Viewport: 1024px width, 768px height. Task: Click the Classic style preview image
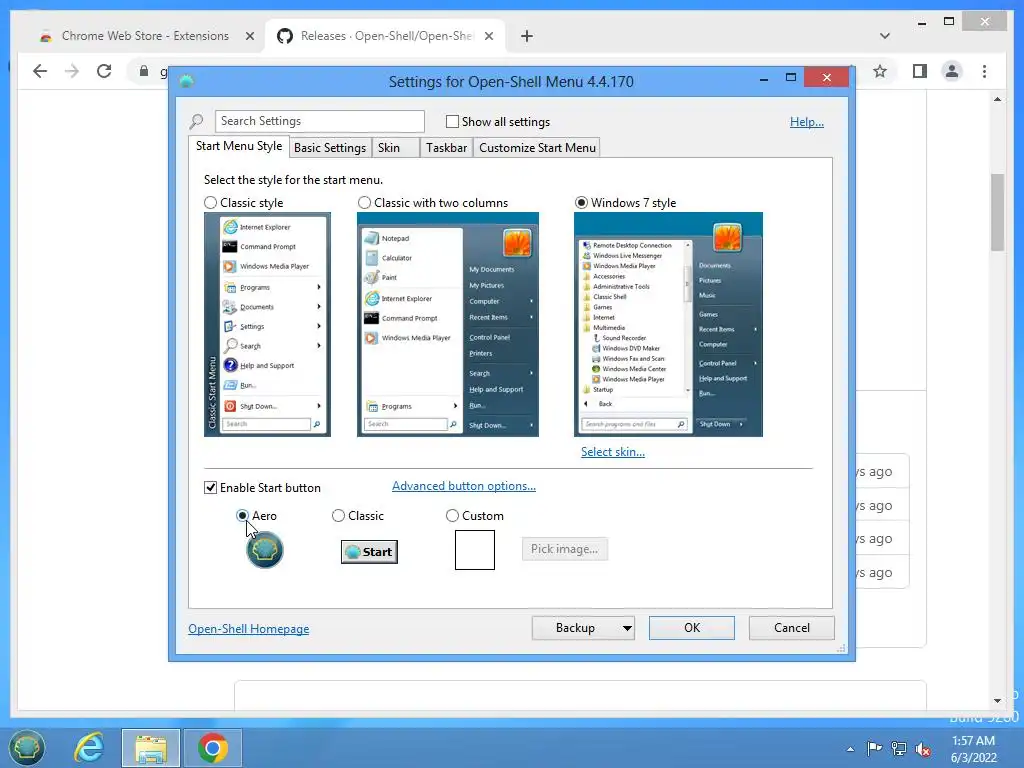click(267, 325)
